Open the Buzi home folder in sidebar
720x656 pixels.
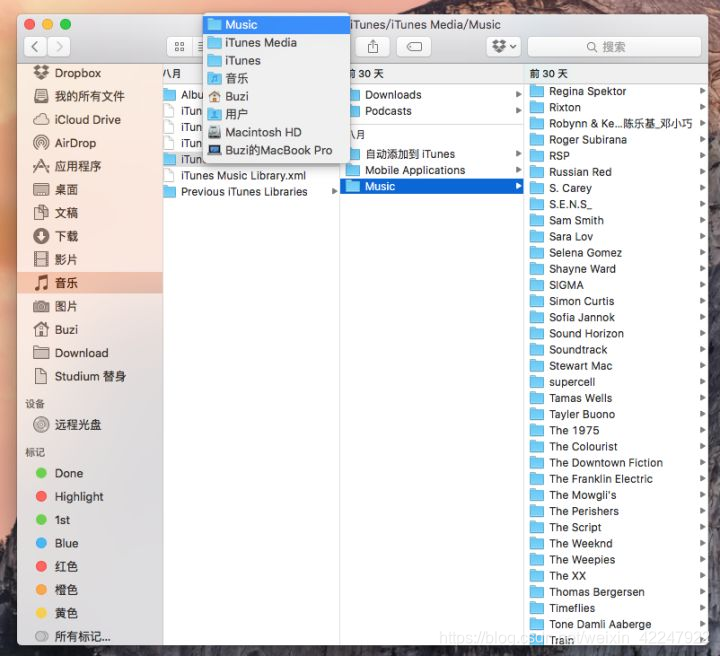pos(90,330)
